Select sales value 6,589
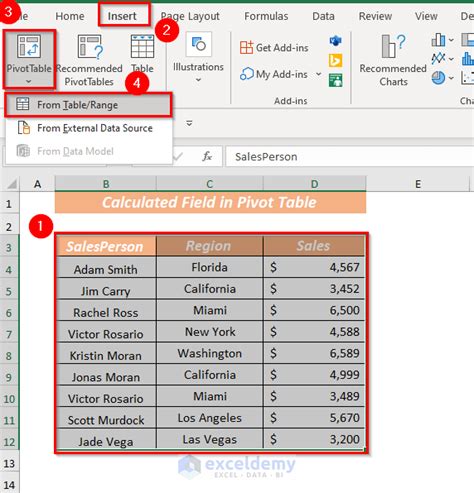This screenshot has width=474, height=493. click(314, 354)
